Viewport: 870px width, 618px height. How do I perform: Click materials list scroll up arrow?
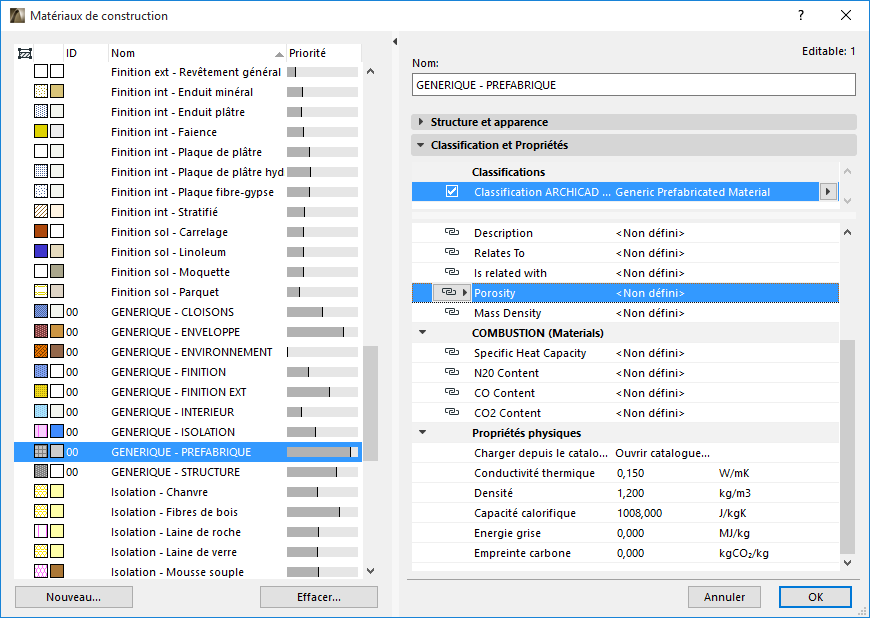click(371, 72)
